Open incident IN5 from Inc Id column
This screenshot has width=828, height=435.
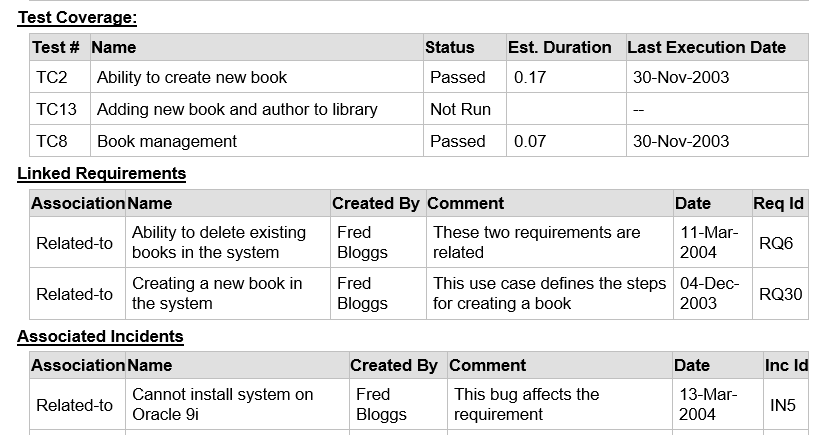pyautogui.click(x=781, y=405)
